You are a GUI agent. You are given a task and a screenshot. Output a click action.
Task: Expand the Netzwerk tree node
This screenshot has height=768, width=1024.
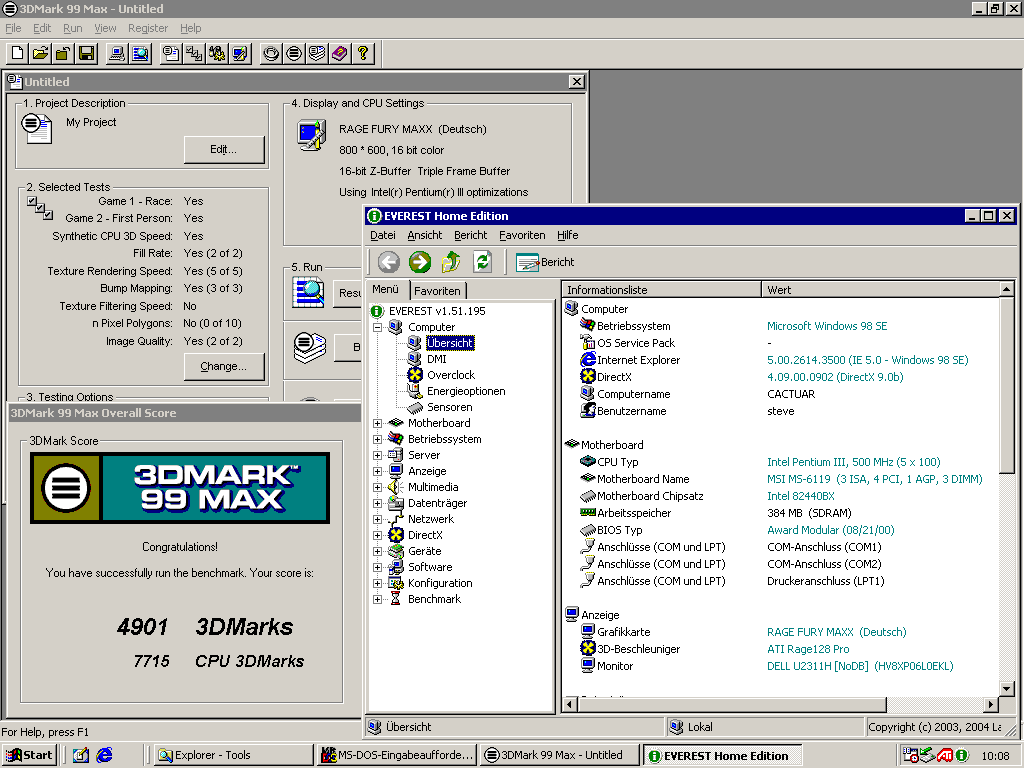point(377,519)
